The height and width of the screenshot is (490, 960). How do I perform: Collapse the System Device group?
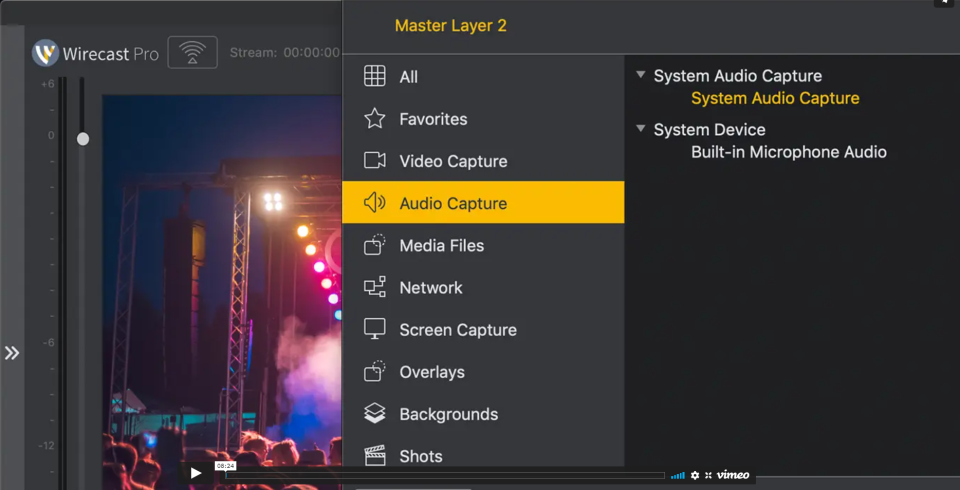pos(641,129)
